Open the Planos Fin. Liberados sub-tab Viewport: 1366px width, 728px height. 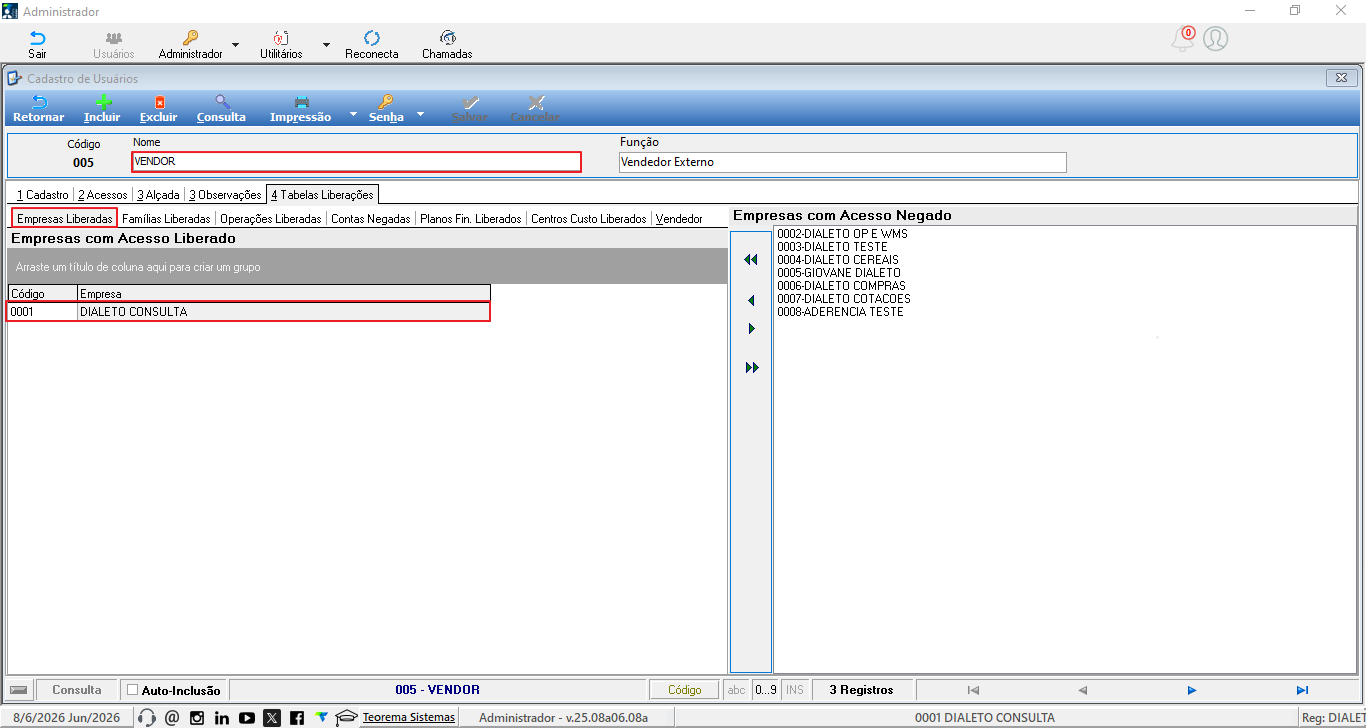pos(471,218)
